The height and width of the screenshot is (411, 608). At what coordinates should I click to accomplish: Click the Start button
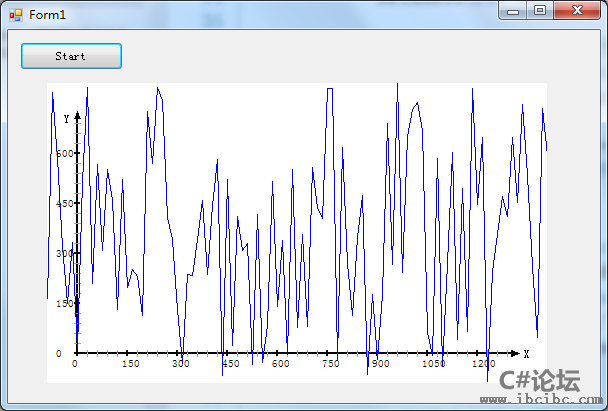[x=71, y=56]
